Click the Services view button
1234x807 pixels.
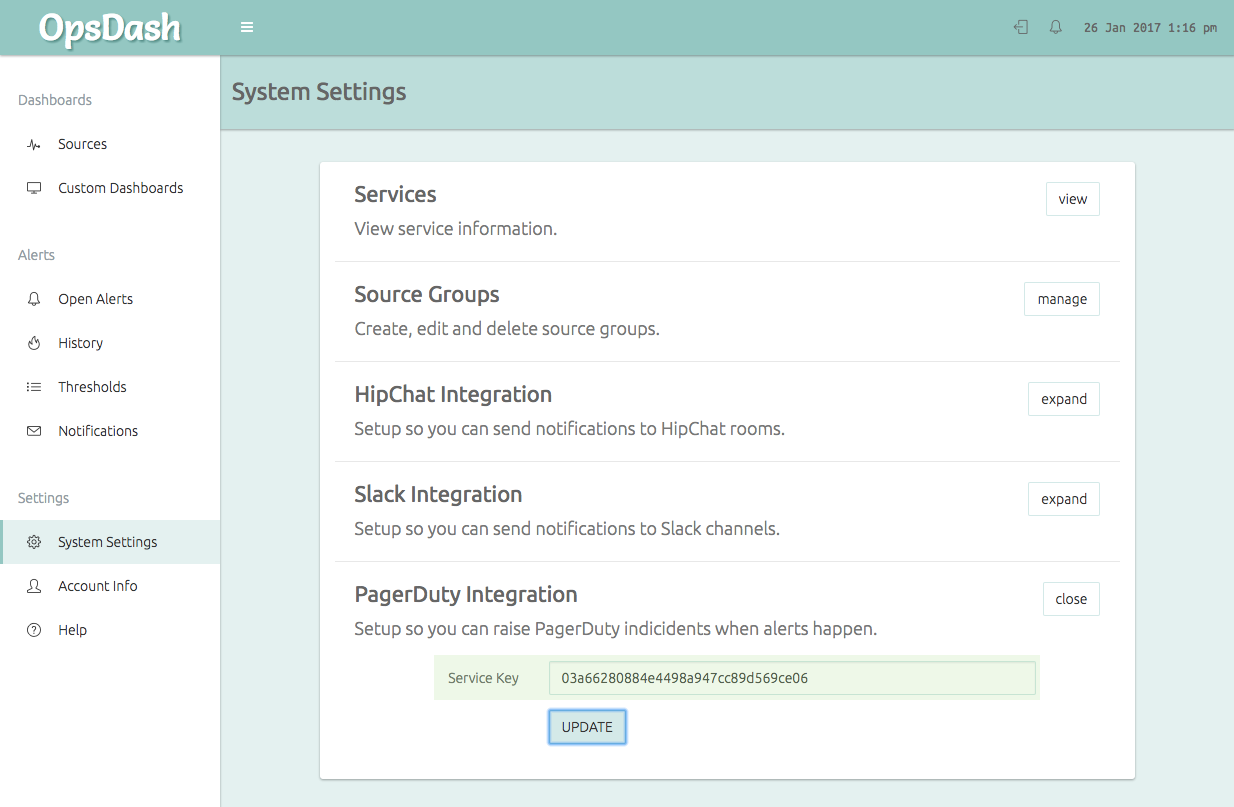coord(1072,199)
